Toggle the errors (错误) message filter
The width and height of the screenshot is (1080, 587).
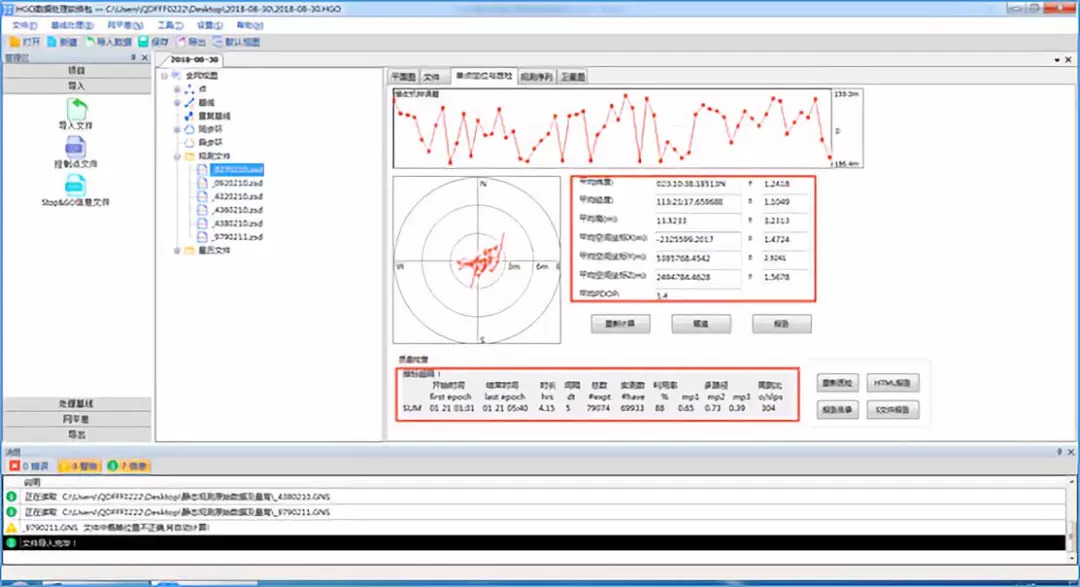(28, 466)
